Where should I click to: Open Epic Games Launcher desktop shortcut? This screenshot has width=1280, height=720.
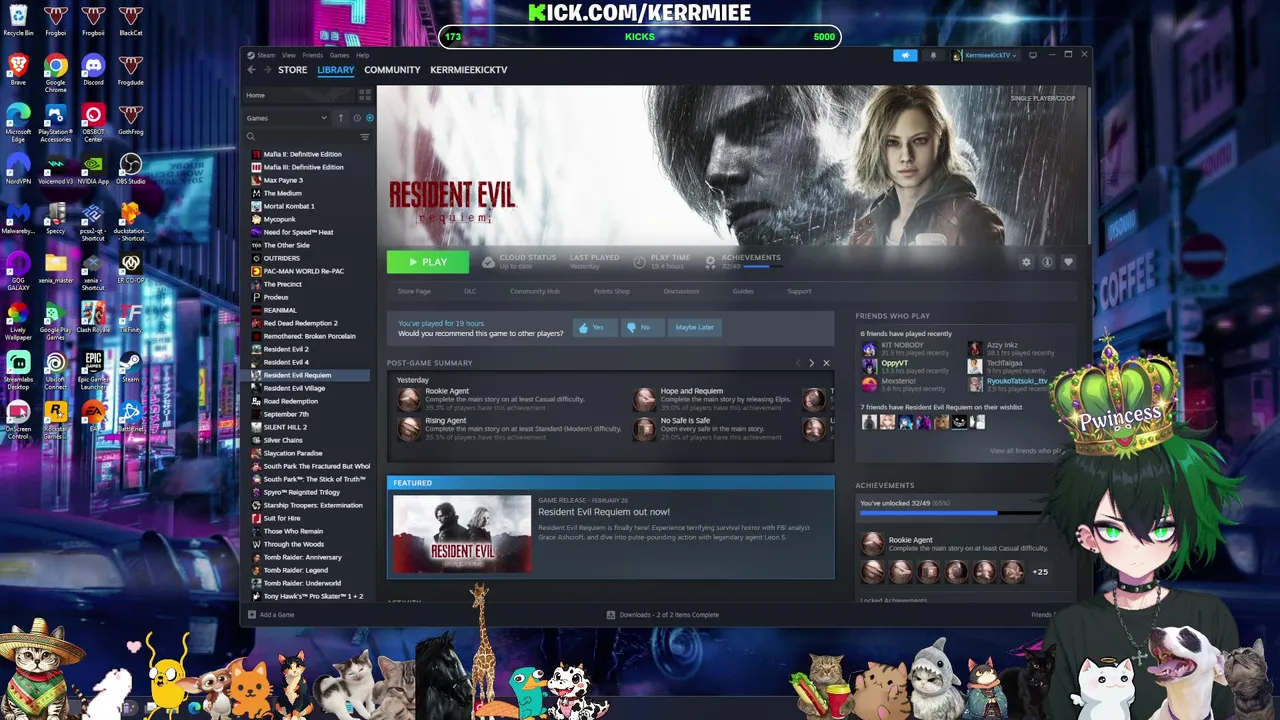click(93, 367)
